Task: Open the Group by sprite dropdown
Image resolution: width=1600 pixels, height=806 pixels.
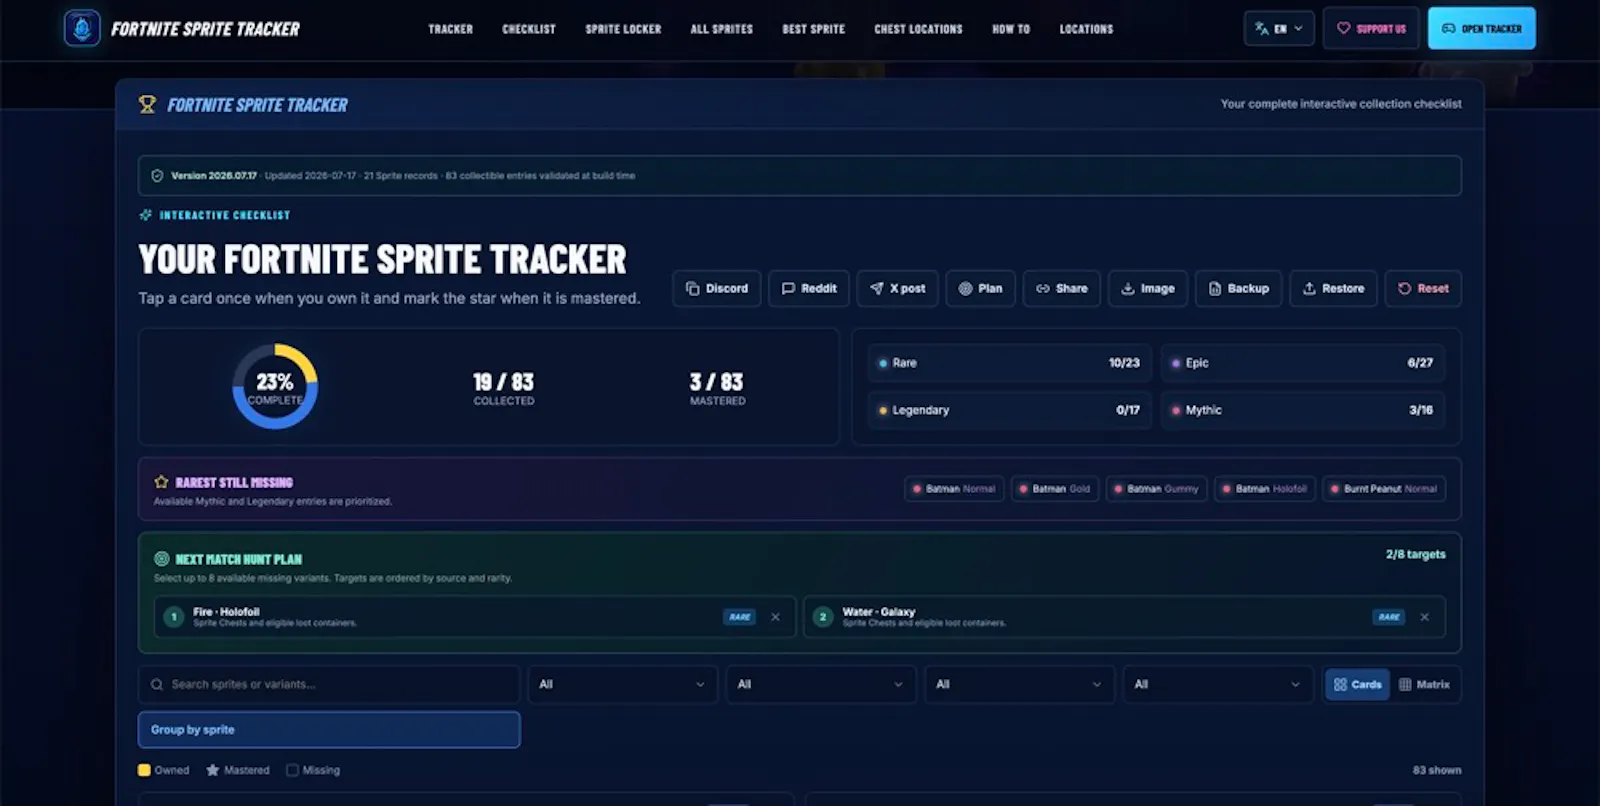Action: 329,730
